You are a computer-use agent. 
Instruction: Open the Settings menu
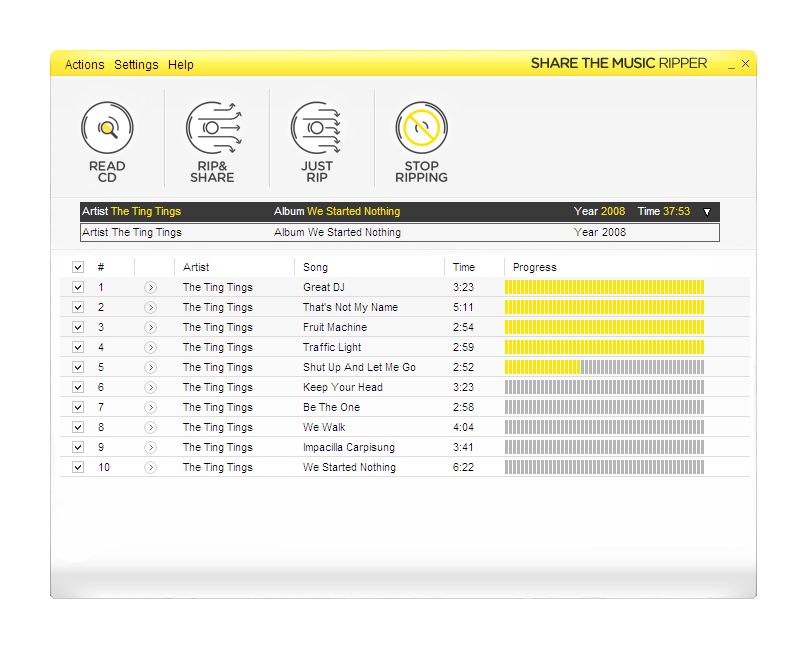tap(136, 65)
